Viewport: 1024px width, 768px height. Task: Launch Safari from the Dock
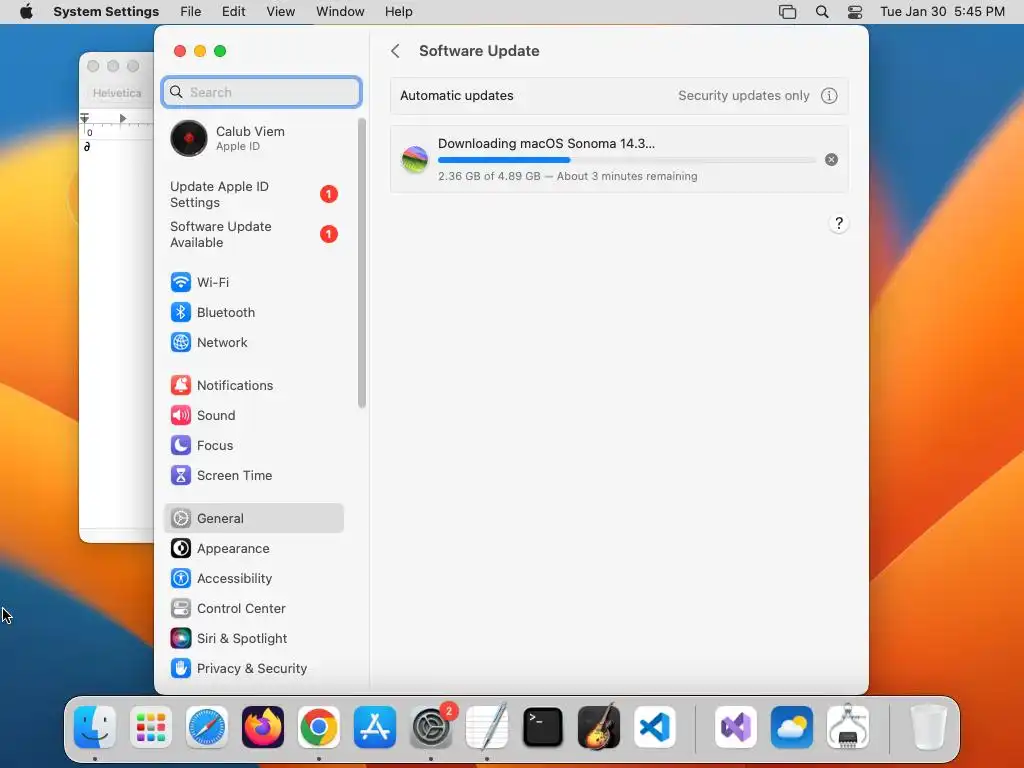coord(207,727)
